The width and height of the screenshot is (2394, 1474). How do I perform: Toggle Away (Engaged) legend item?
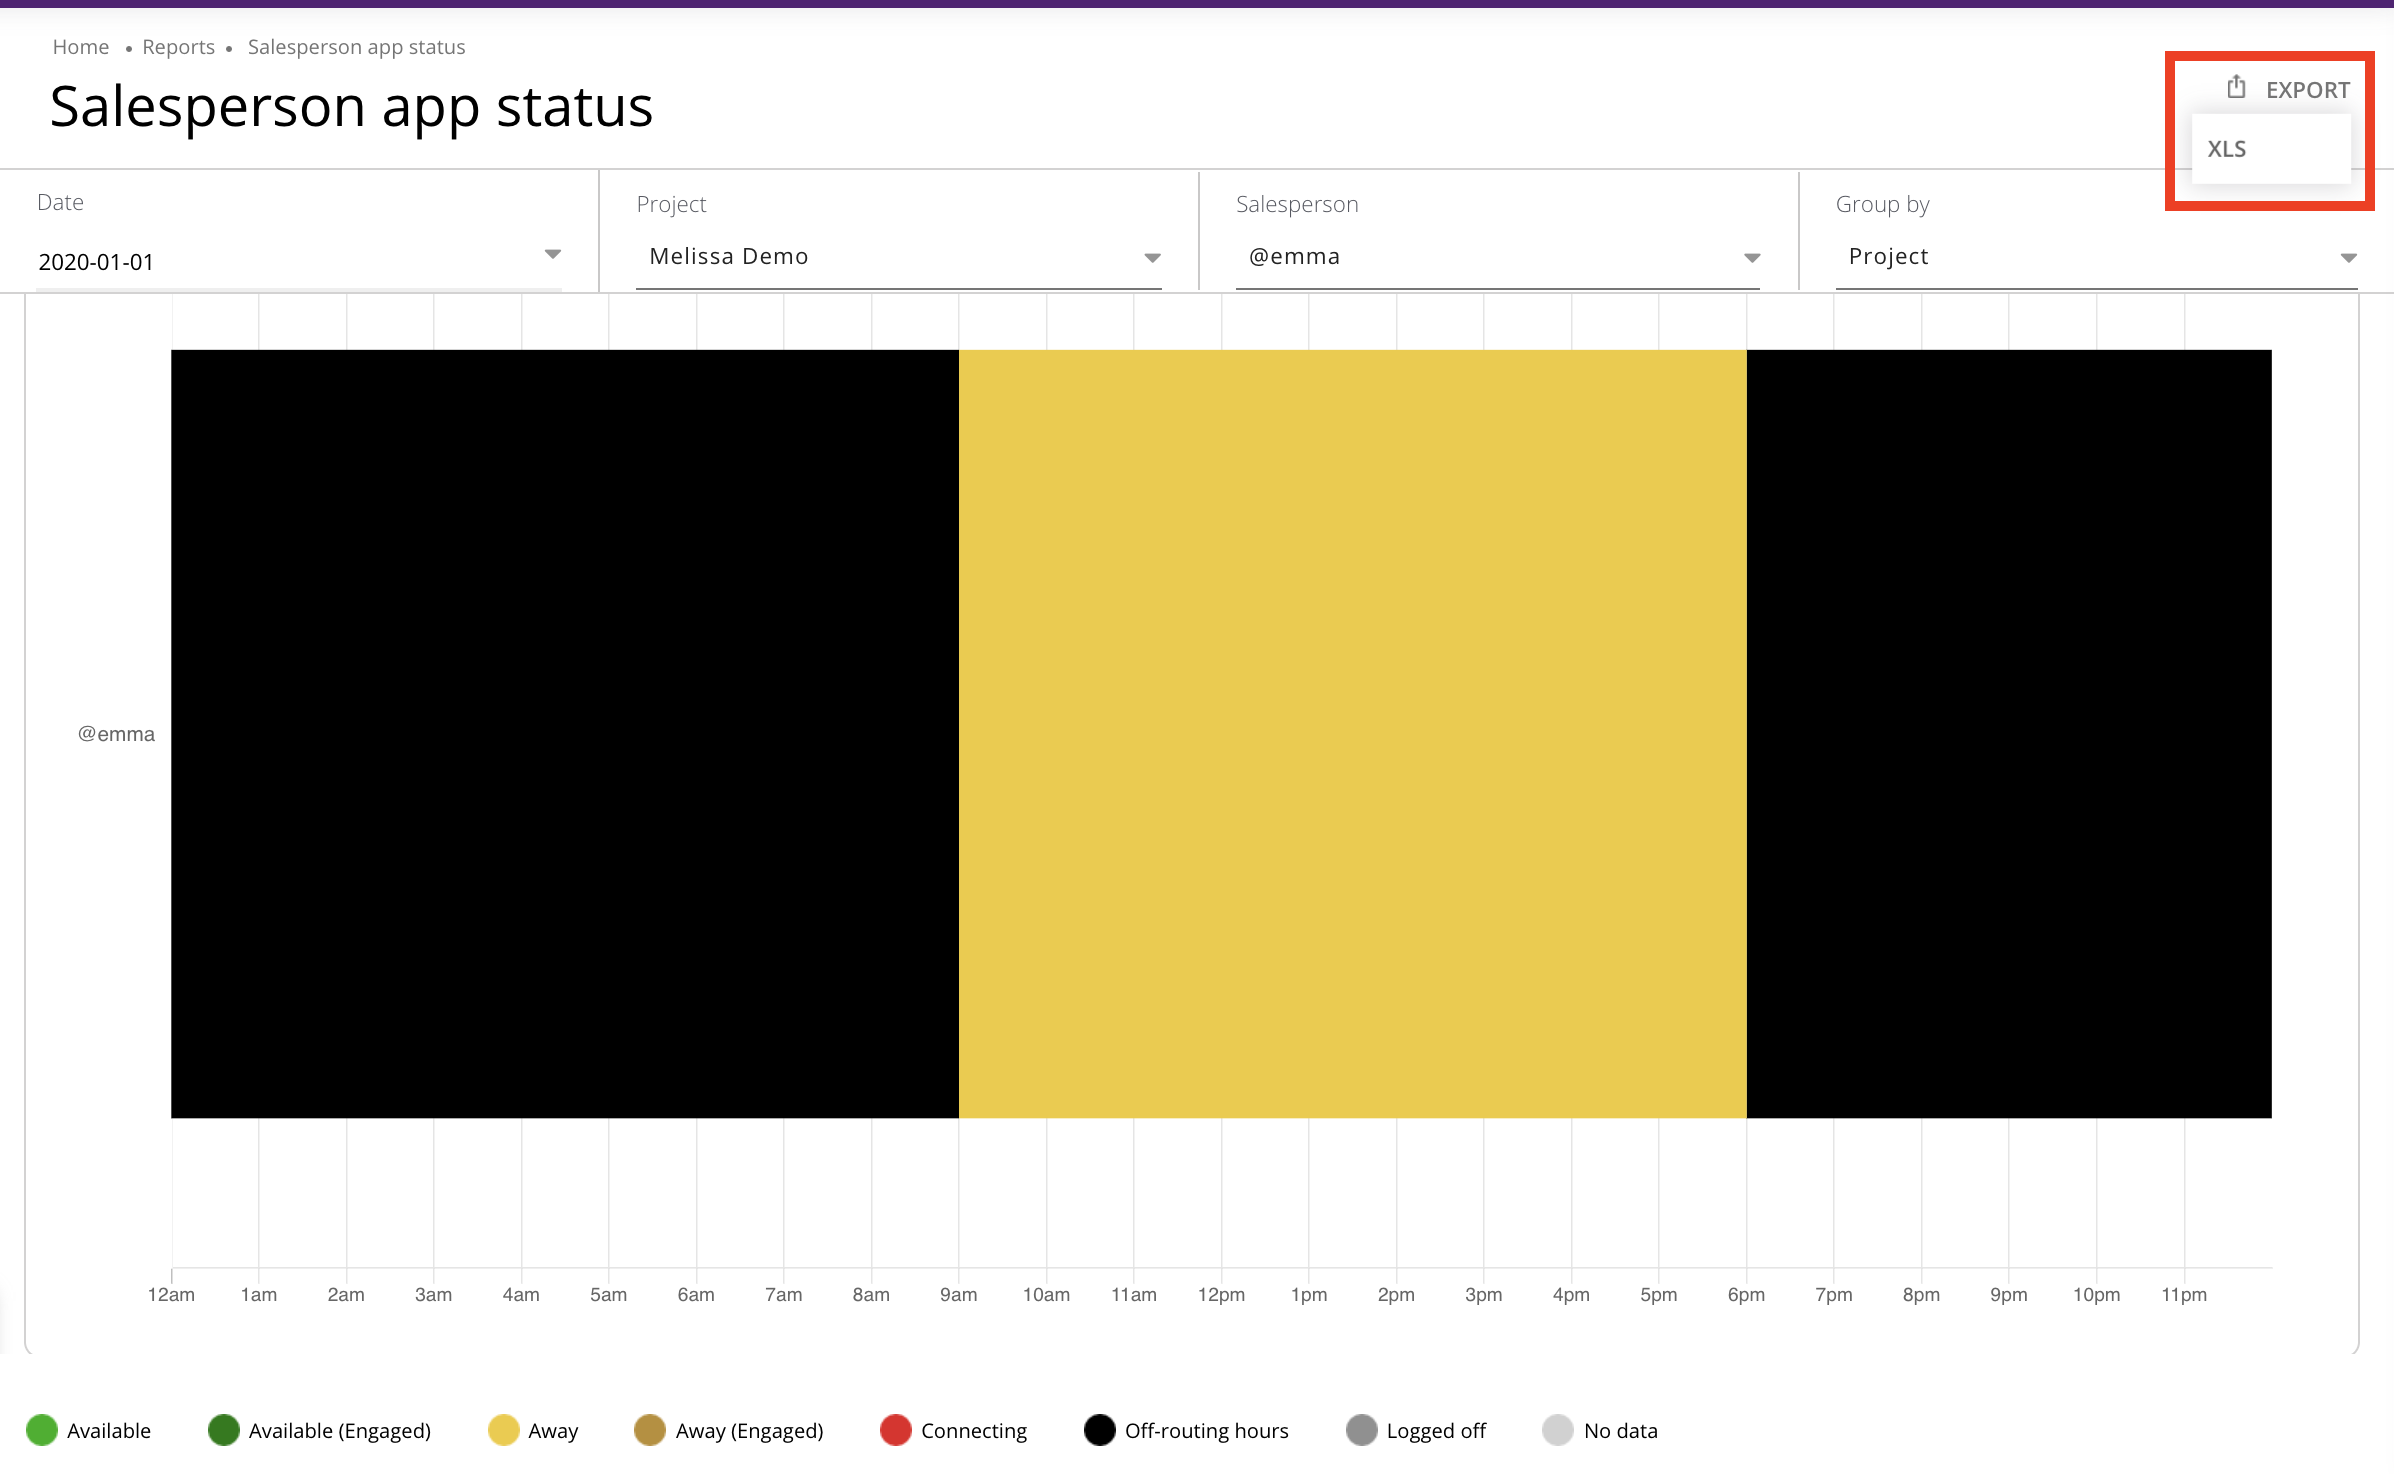729,1430
